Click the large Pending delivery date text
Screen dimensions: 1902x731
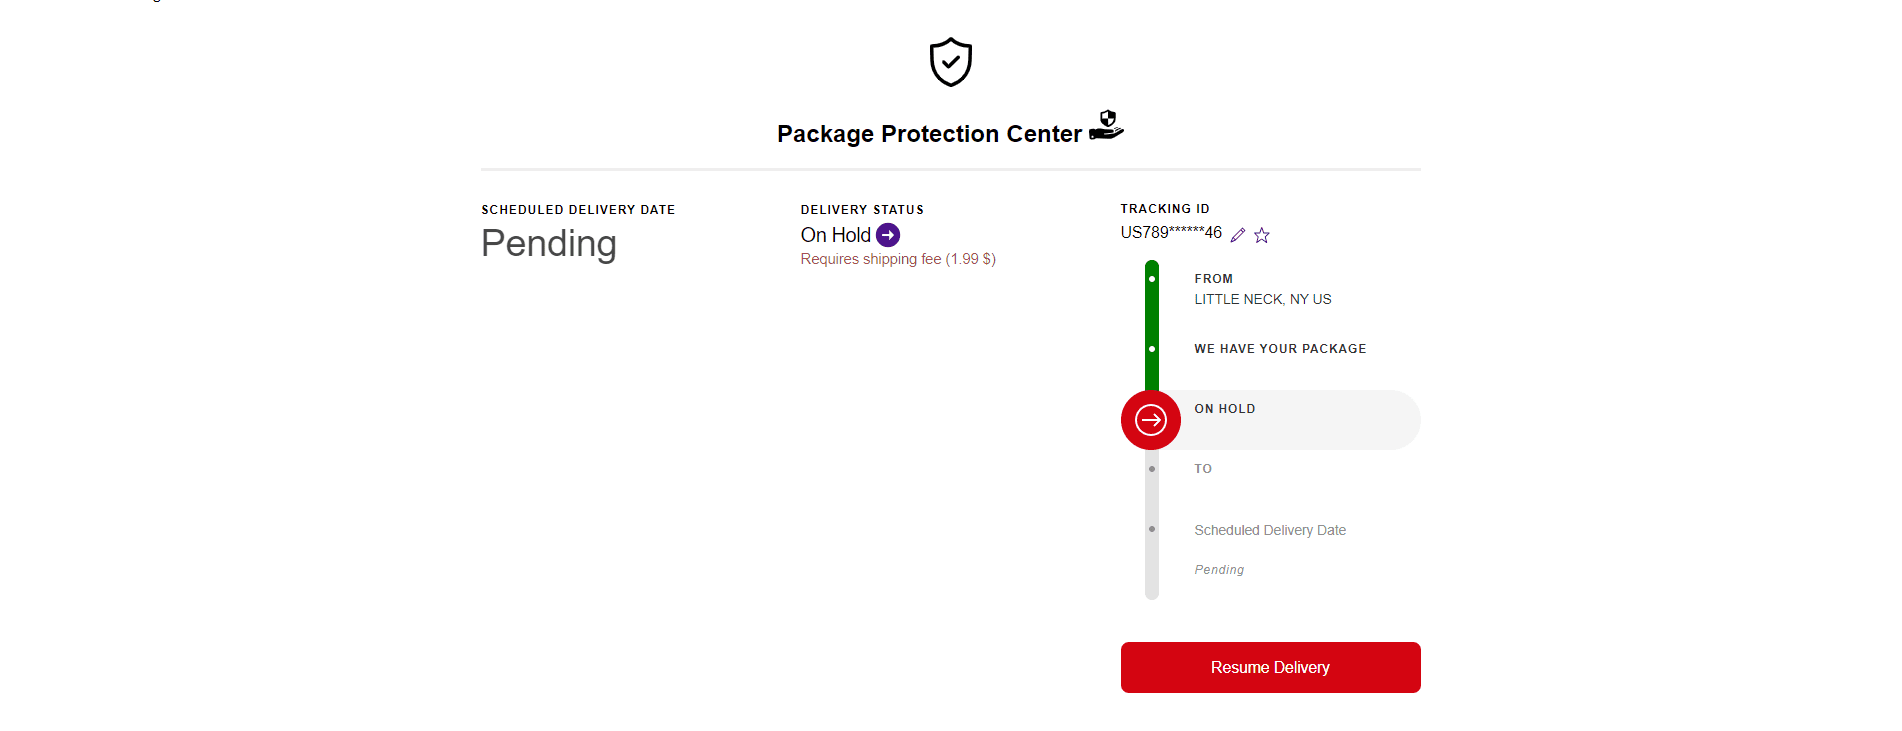click(548, 244)
